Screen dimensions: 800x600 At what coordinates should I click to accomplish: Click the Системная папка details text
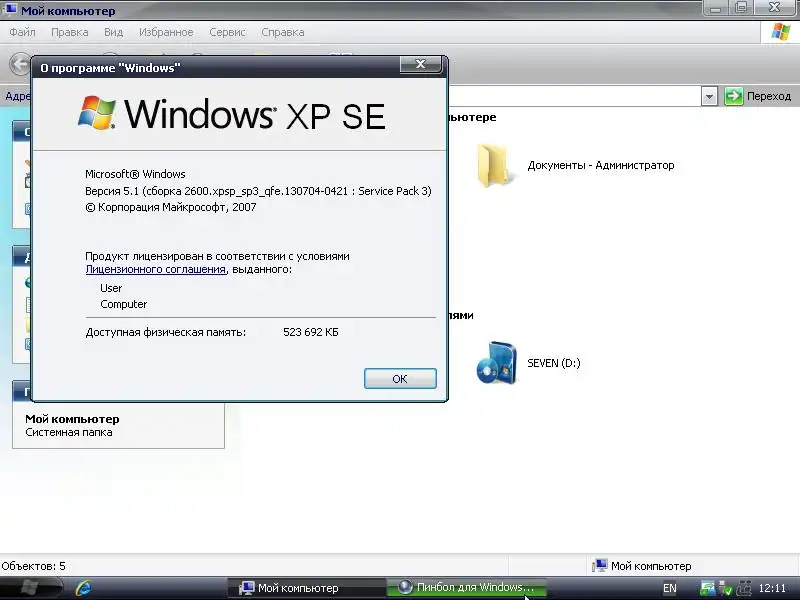69,432
